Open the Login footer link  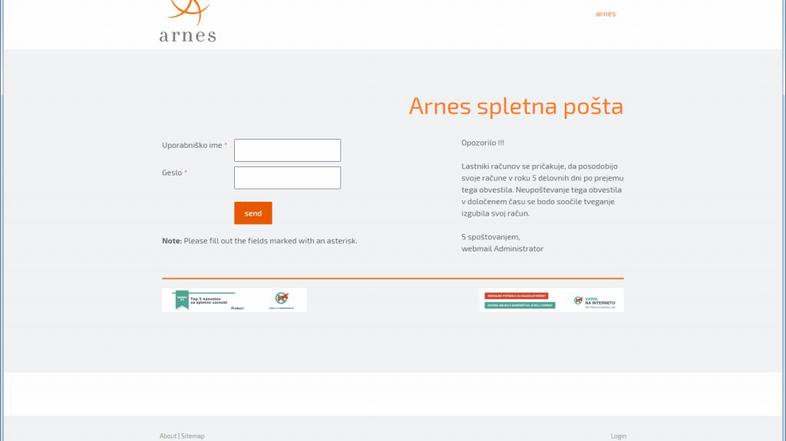618,436
